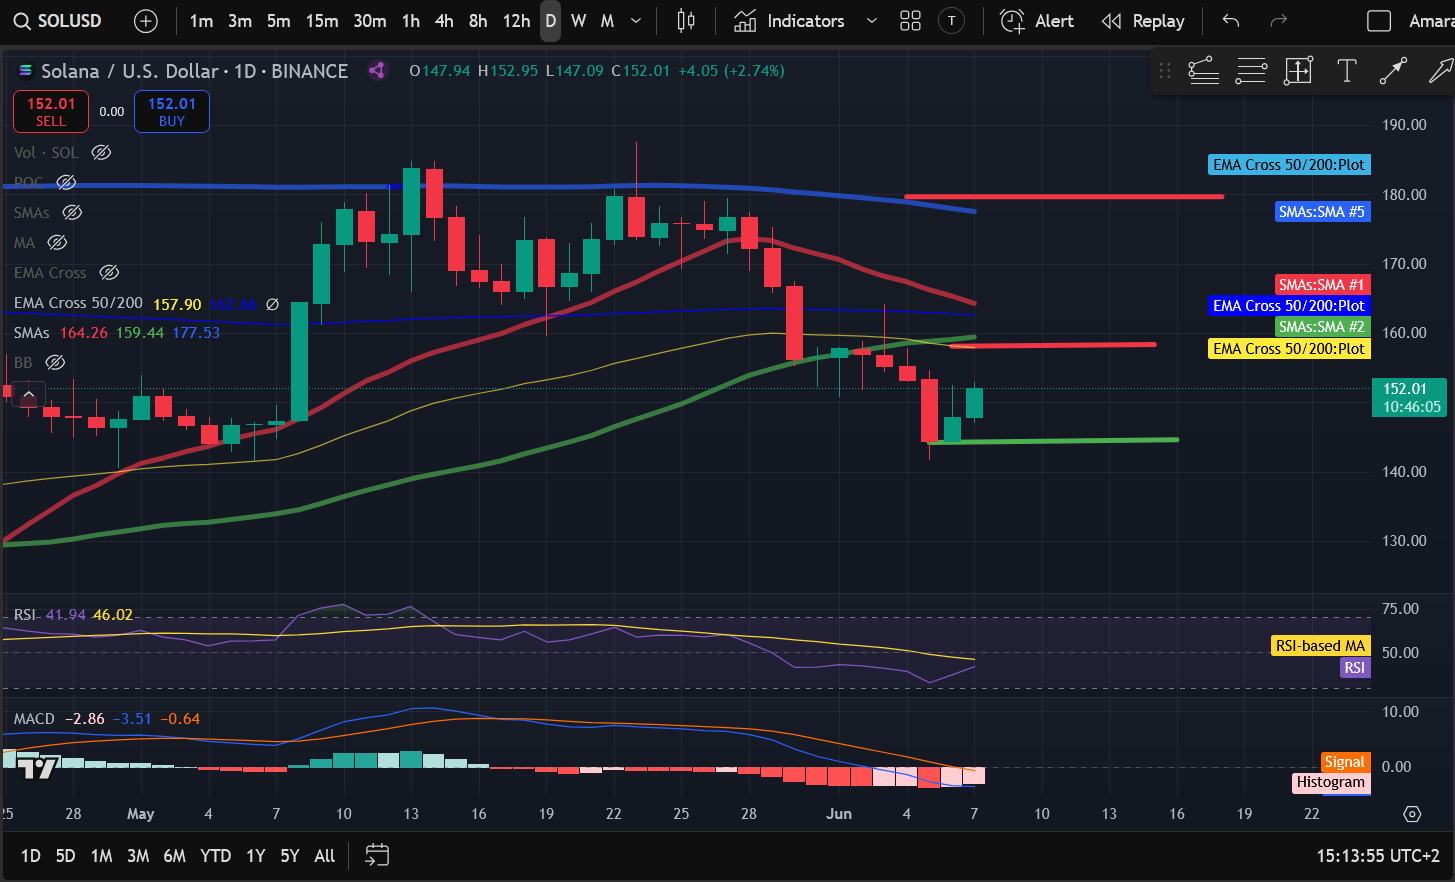Select the M monthly interval

pyautogui.click(x=607, y=21)
